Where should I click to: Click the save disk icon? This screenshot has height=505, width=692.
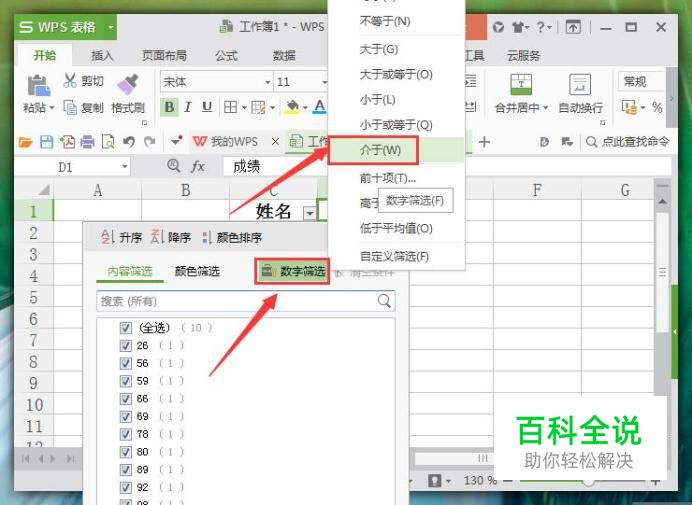click(46, 142)
